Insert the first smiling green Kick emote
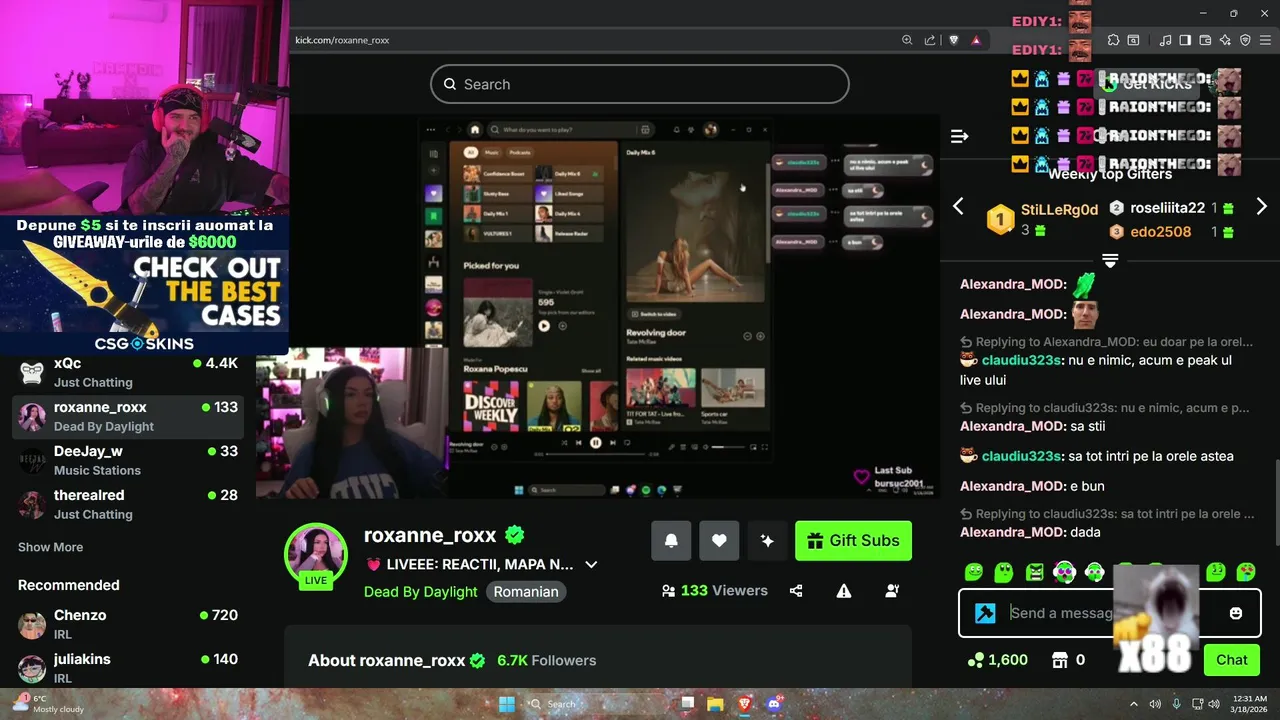The height and width of the screenshot is (720, 1280). (x=974, y=572)
